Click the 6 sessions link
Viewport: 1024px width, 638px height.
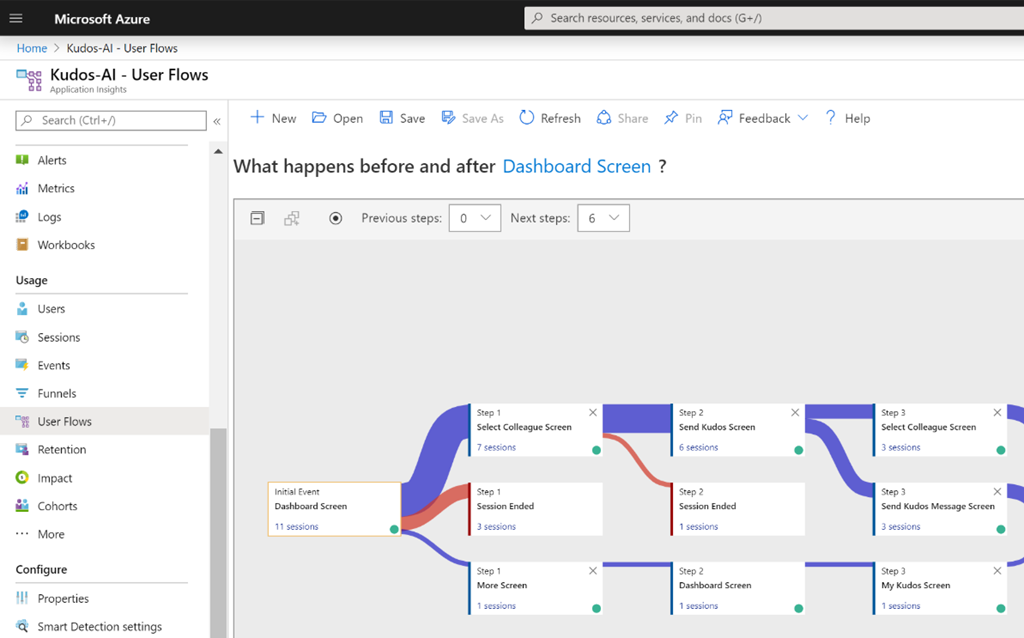(x=698, y=447)
